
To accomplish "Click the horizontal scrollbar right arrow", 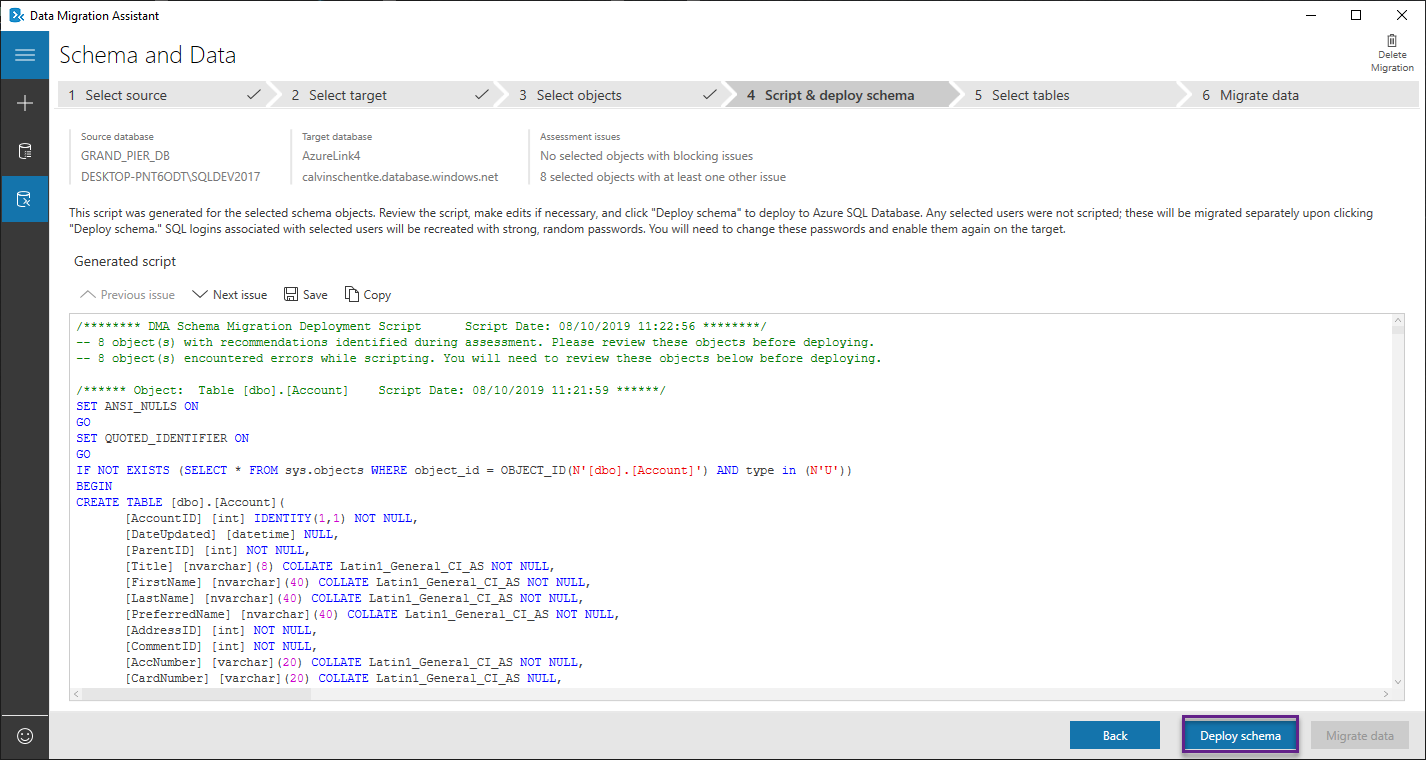I will (1385, 693).
